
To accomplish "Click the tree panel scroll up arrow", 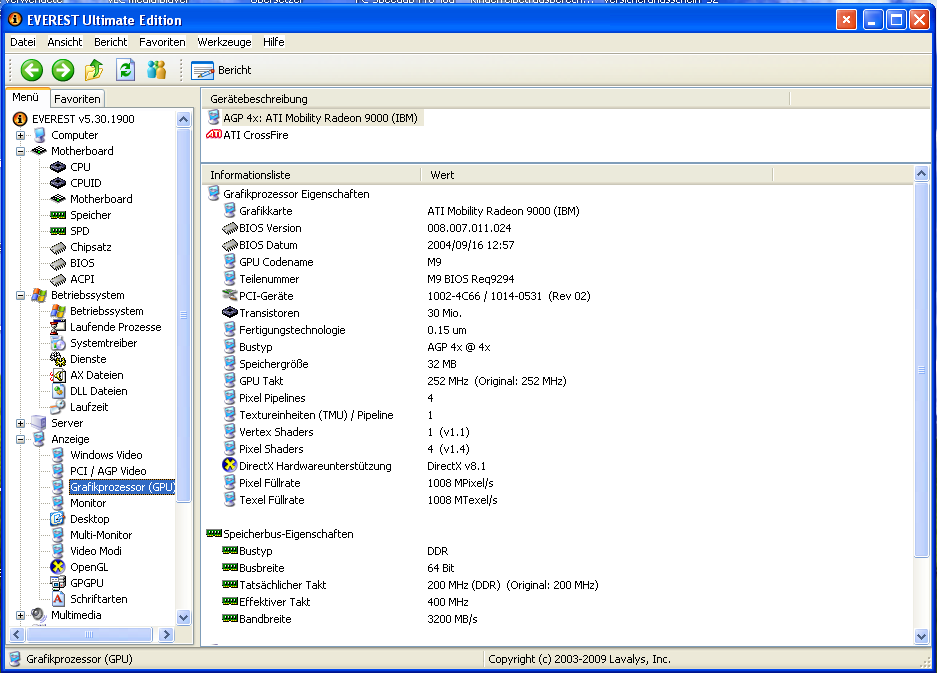I will pos(183,119).
